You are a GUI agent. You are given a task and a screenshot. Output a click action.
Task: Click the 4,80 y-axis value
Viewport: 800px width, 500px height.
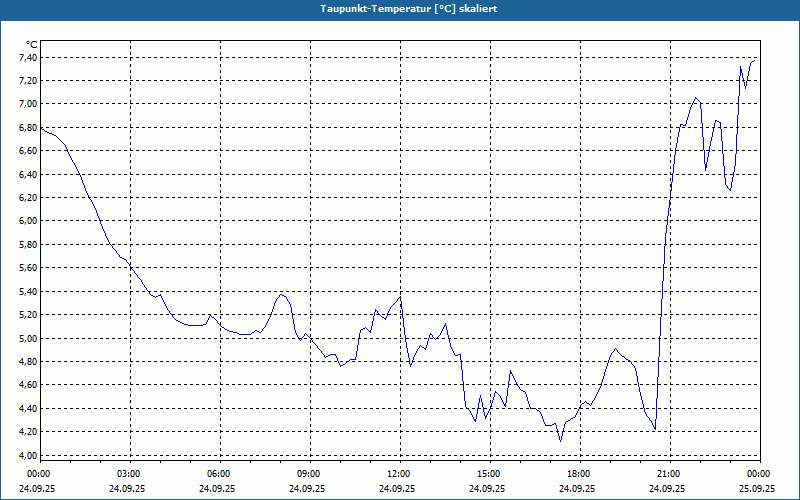point(29,361)
